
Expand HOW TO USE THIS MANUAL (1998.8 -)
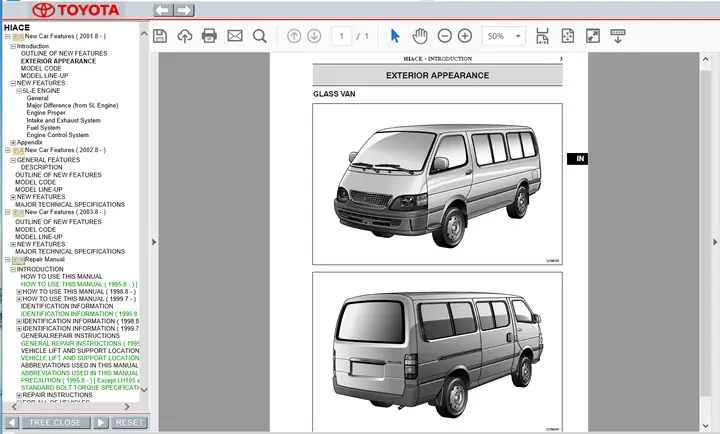pos(19,292)
